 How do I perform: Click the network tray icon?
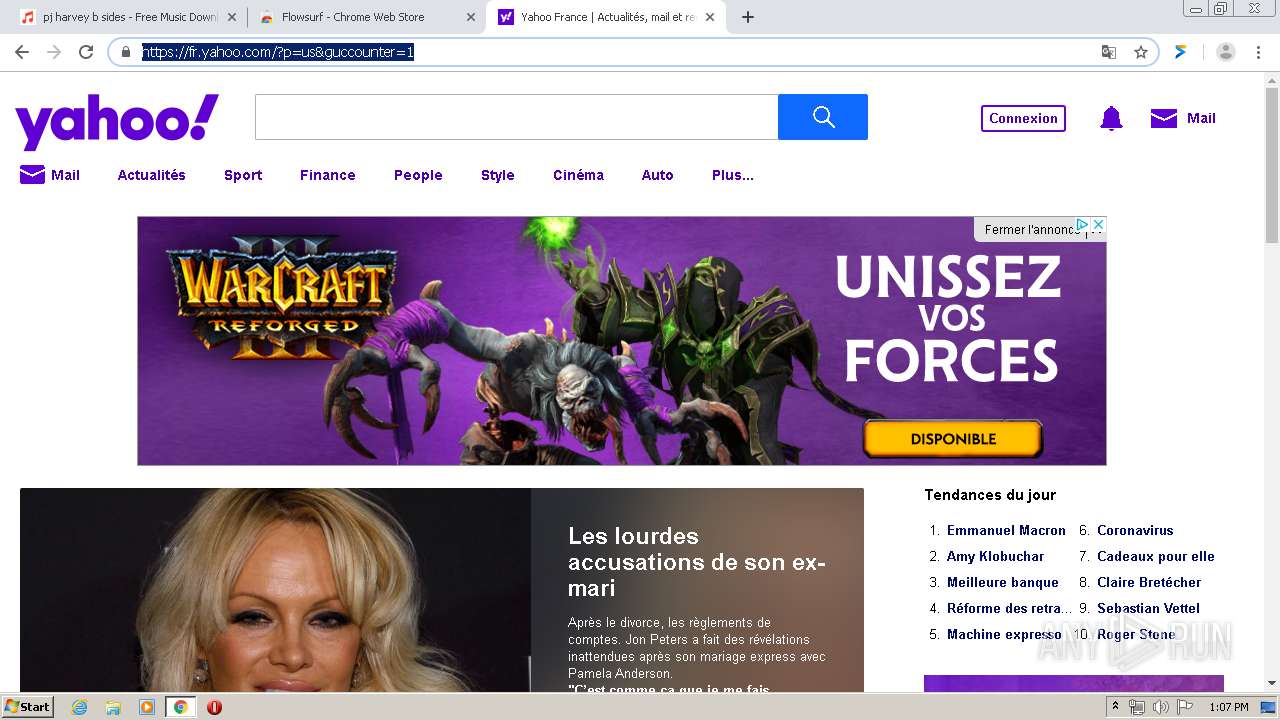click(1137, 707)
